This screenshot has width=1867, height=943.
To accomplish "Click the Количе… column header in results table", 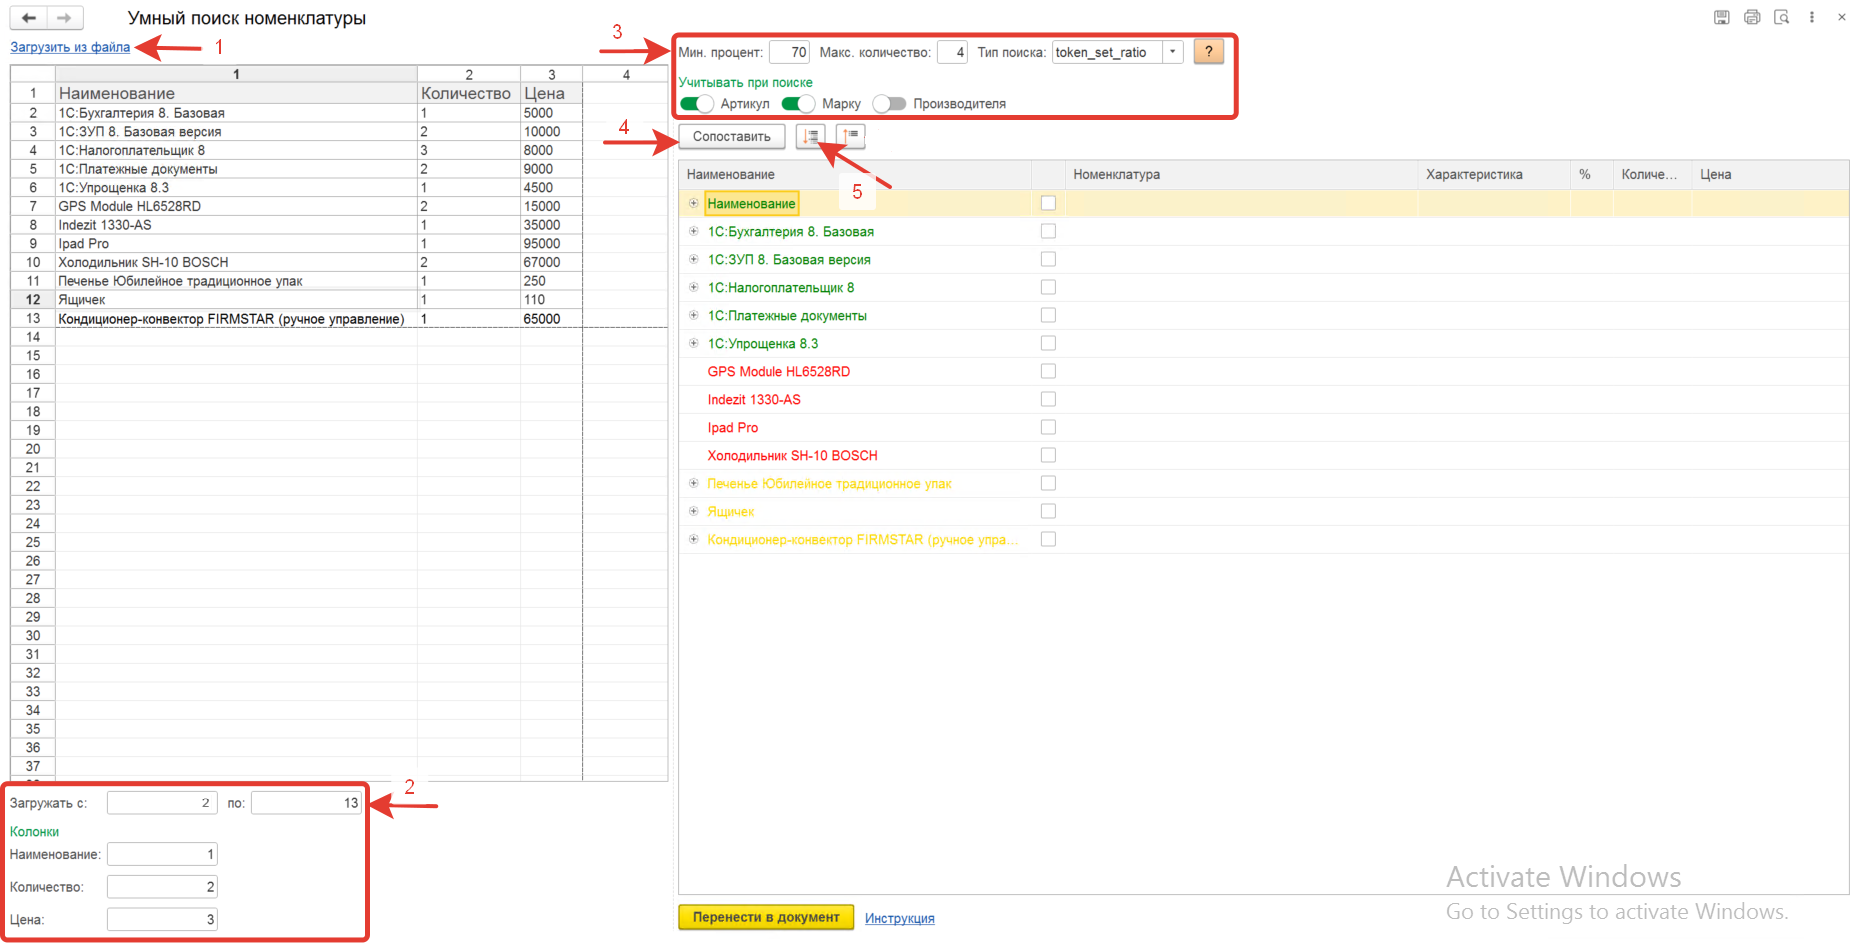I will point(1652,174).
